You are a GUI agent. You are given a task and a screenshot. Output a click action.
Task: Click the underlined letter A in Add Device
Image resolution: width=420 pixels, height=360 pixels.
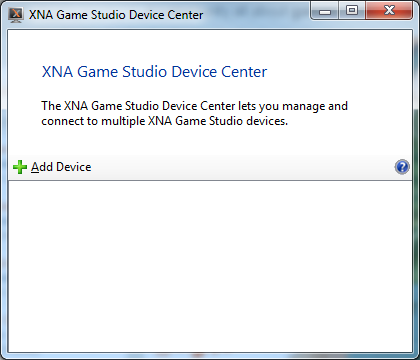coord(35,167)
